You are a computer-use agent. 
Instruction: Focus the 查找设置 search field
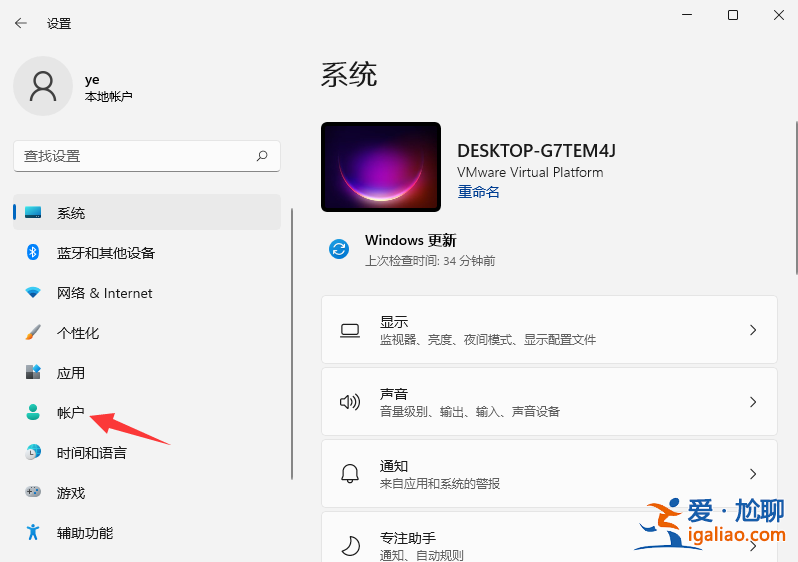coord(147,156)
